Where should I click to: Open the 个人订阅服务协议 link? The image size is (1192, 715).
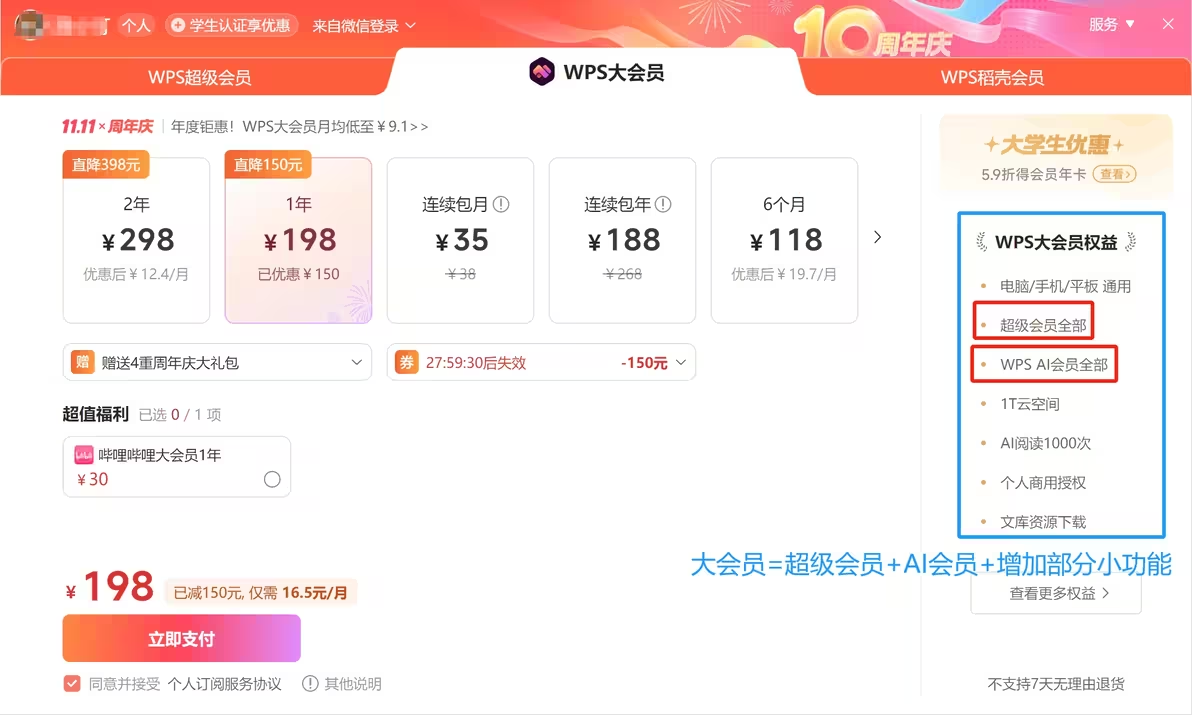(224, 684)
